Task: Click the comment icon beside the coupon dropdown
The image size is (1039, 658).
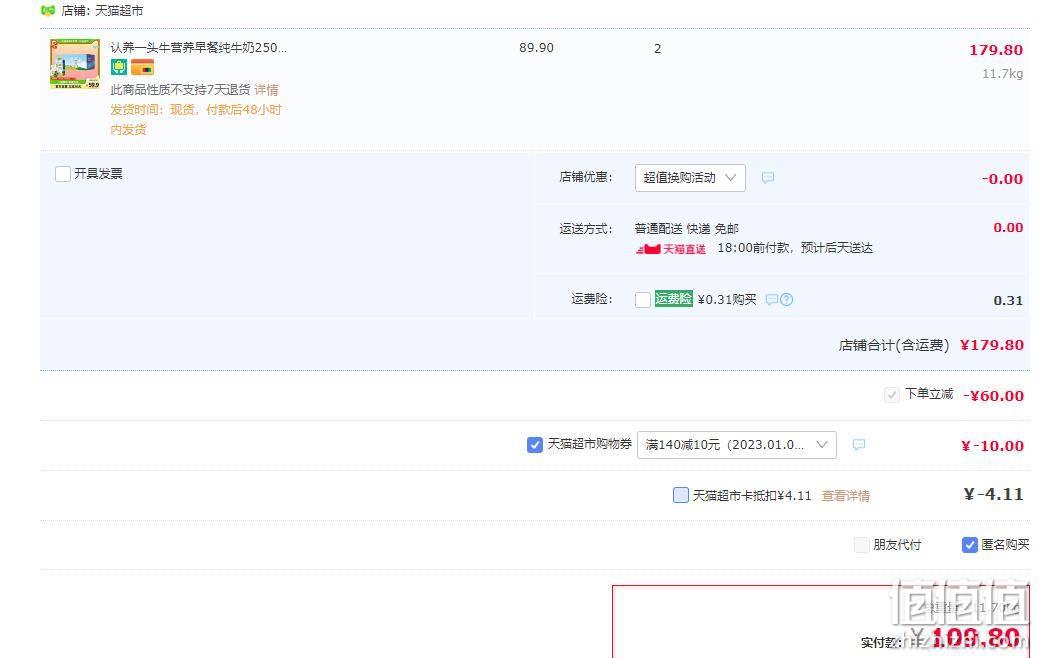Action: tap(858, 445)
